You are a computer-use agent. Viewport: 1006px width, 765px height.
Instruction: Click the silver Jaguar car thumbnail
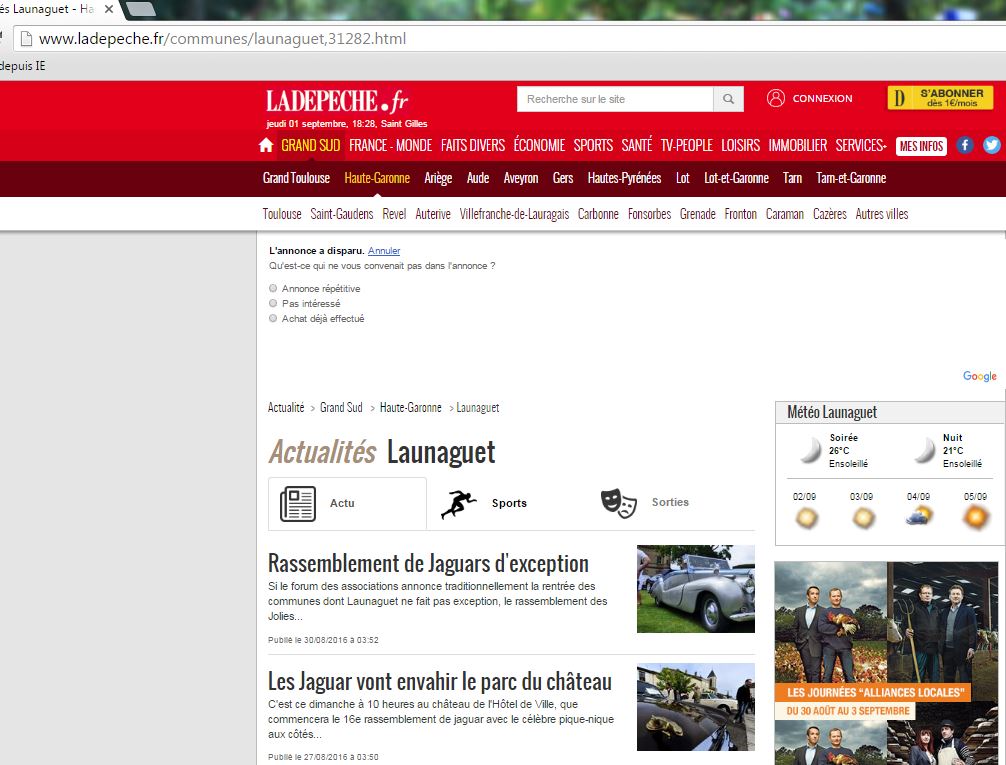(695, 589)
